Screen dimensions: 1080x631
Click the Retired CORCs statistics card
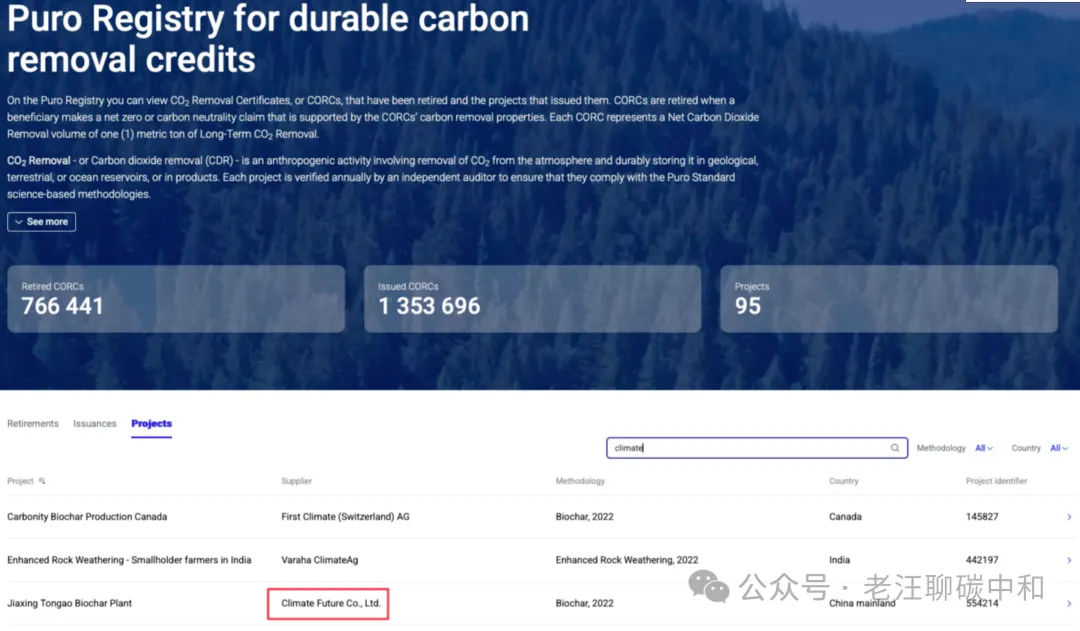tap(176, 299)
